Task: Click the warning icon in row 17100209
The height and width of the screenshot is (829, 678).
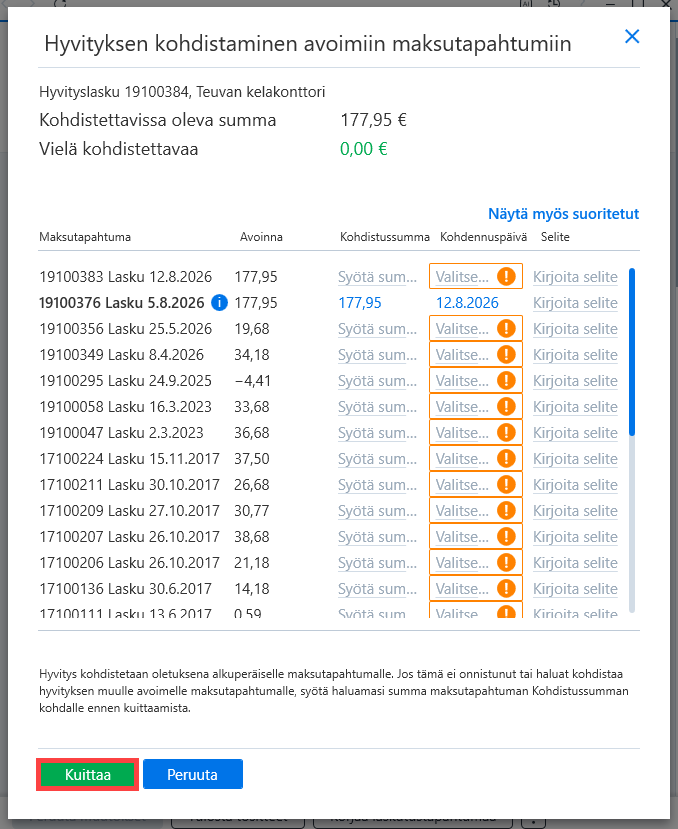Action: tap(506, 511)
